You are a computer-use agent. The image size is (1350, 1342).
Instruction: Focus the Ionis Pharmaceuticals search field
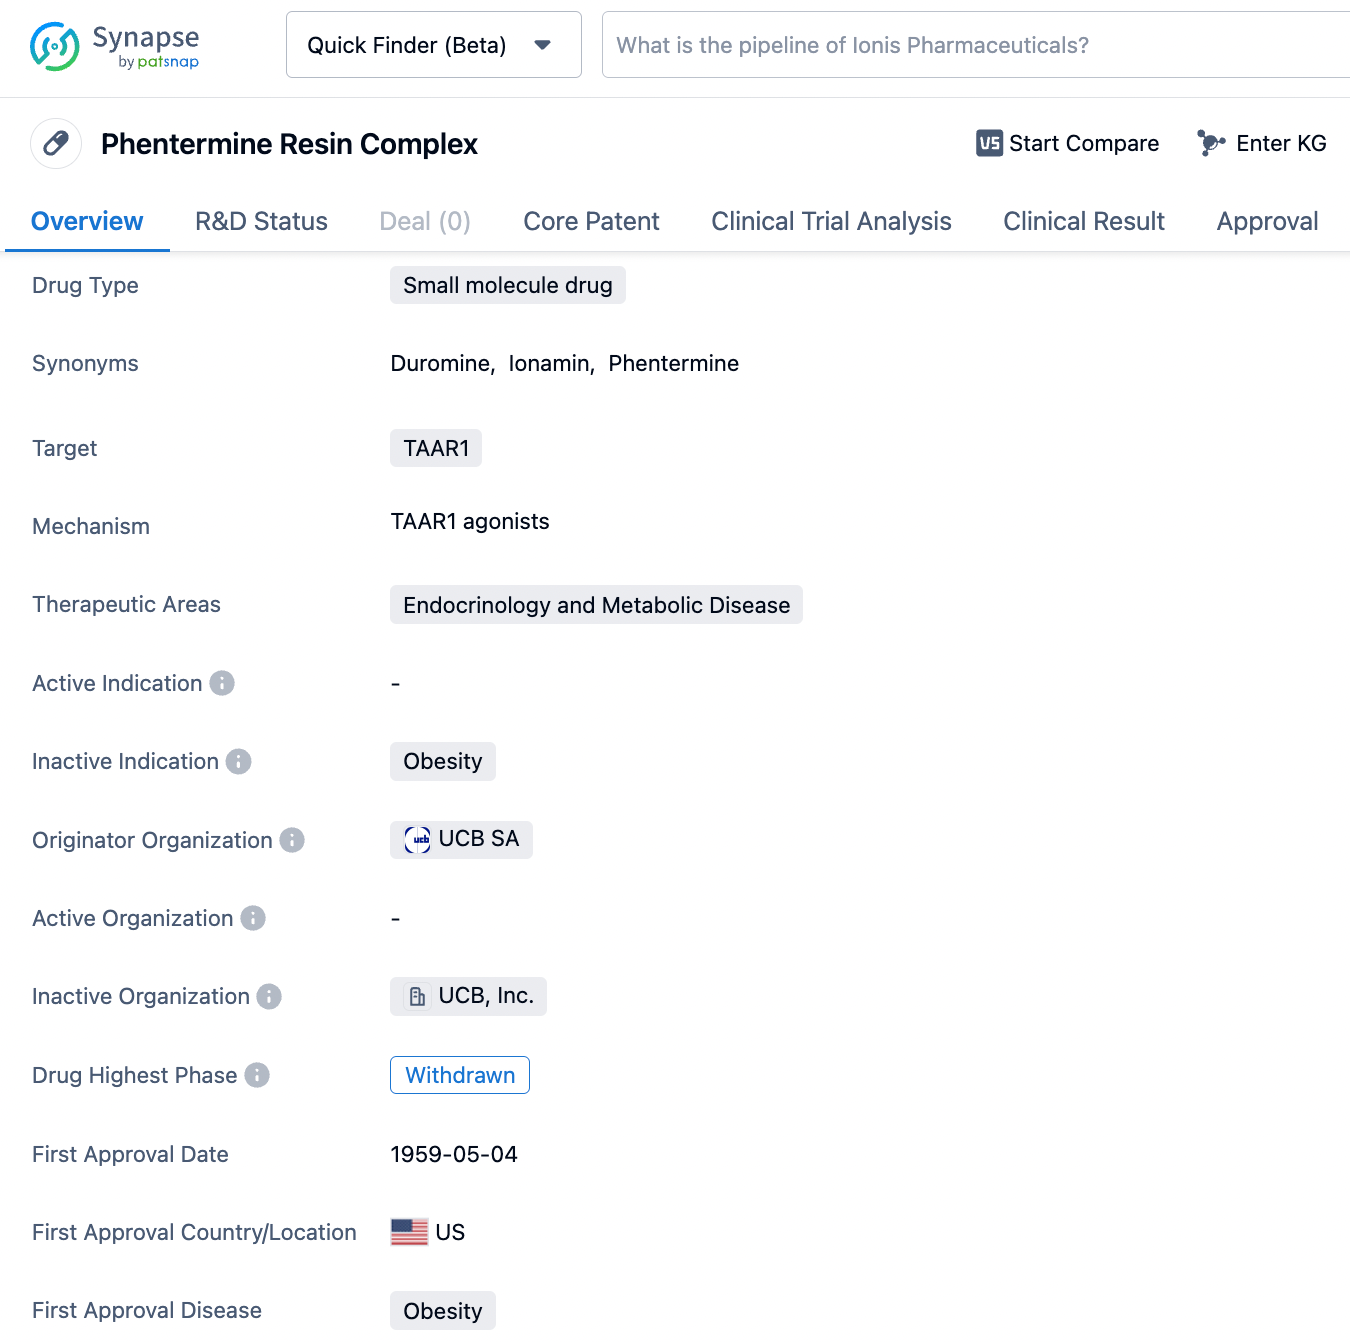970,45
